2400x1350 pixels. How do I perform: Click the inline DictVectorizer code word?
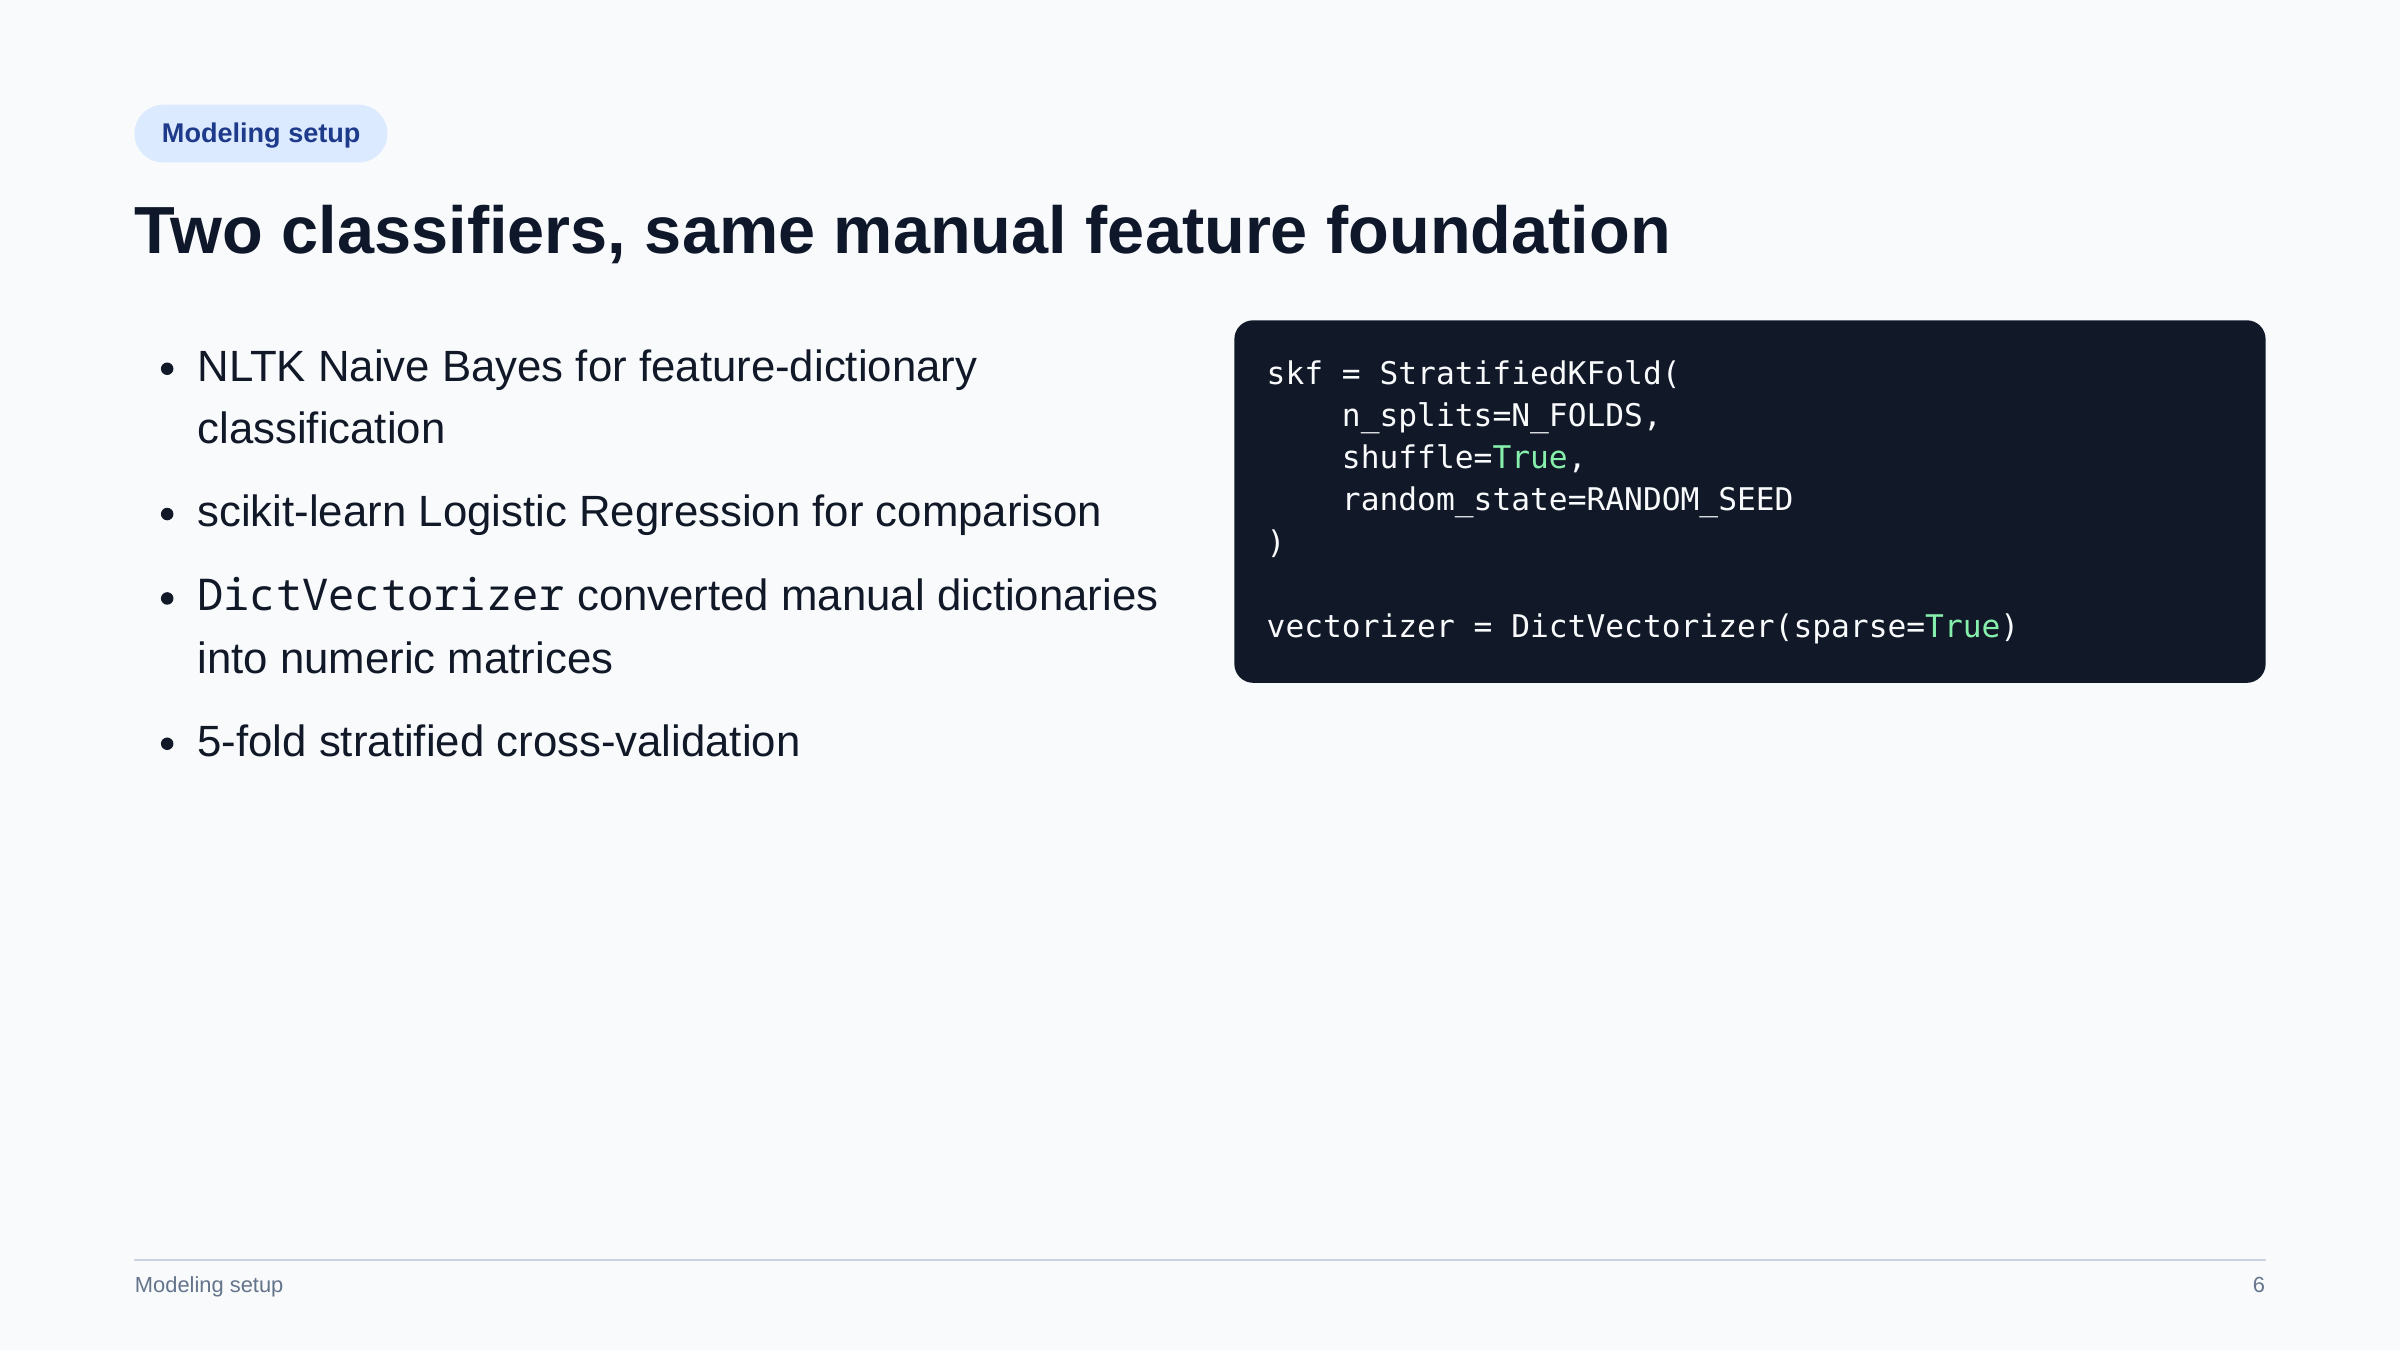380,596
